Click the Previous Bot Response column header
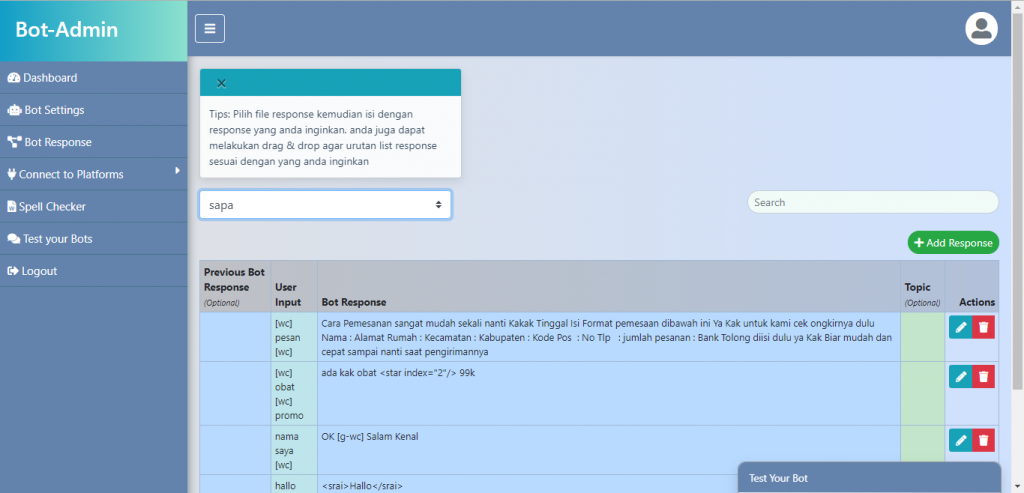The width and height of the screenshot is (1024, 493). click(235, 287)
